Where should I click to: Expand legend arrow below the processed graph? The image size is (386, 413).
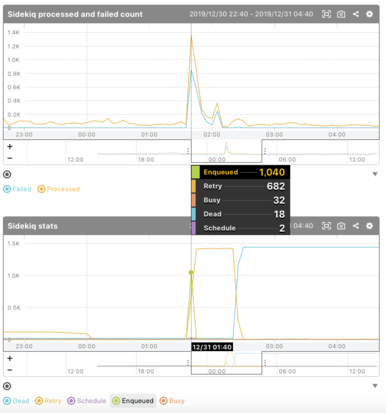(x=375, y=174)
